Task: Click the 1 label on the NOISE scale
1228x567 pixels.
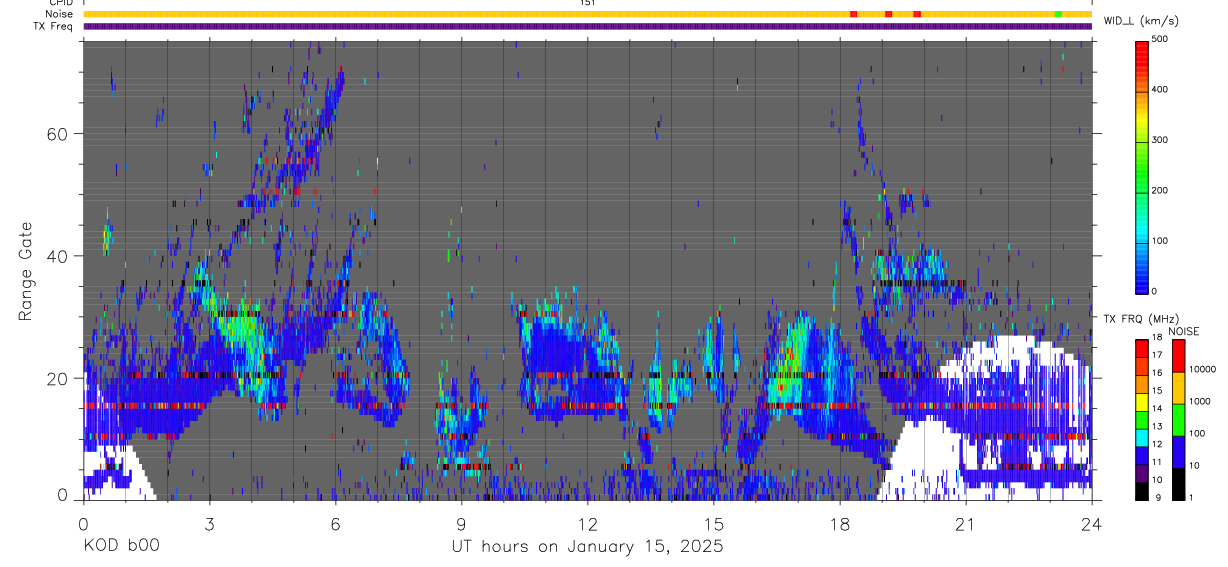Action: pyautogui.click(x=1192, y=497)
